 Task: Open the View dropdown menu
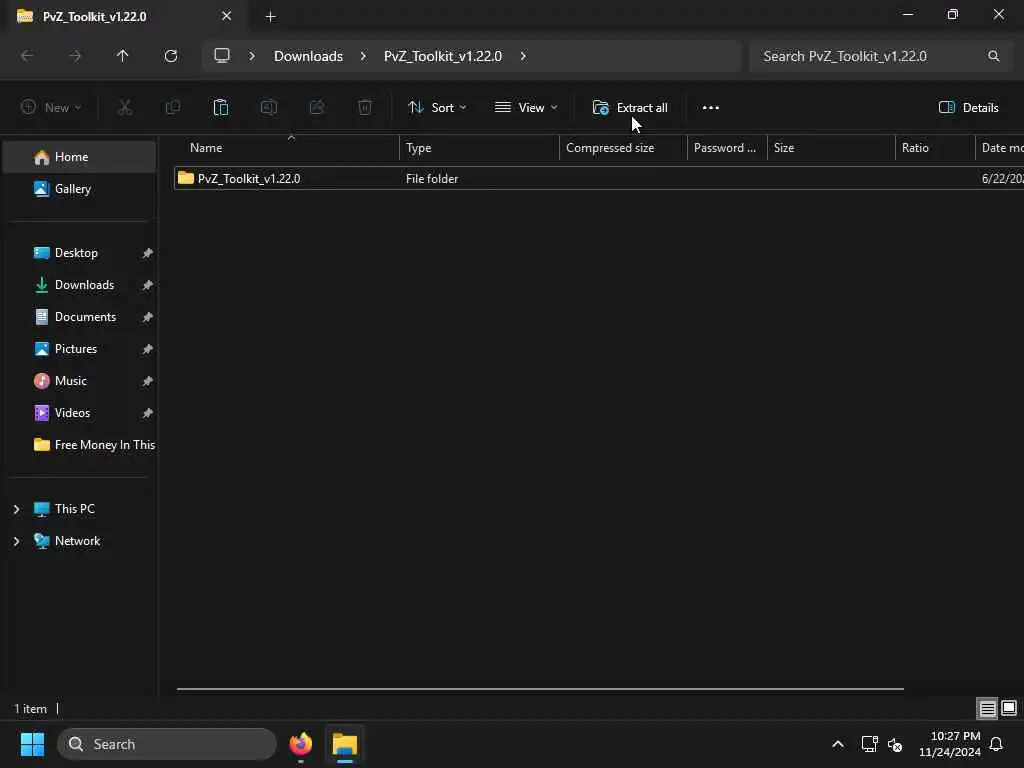tap(526, 108)
